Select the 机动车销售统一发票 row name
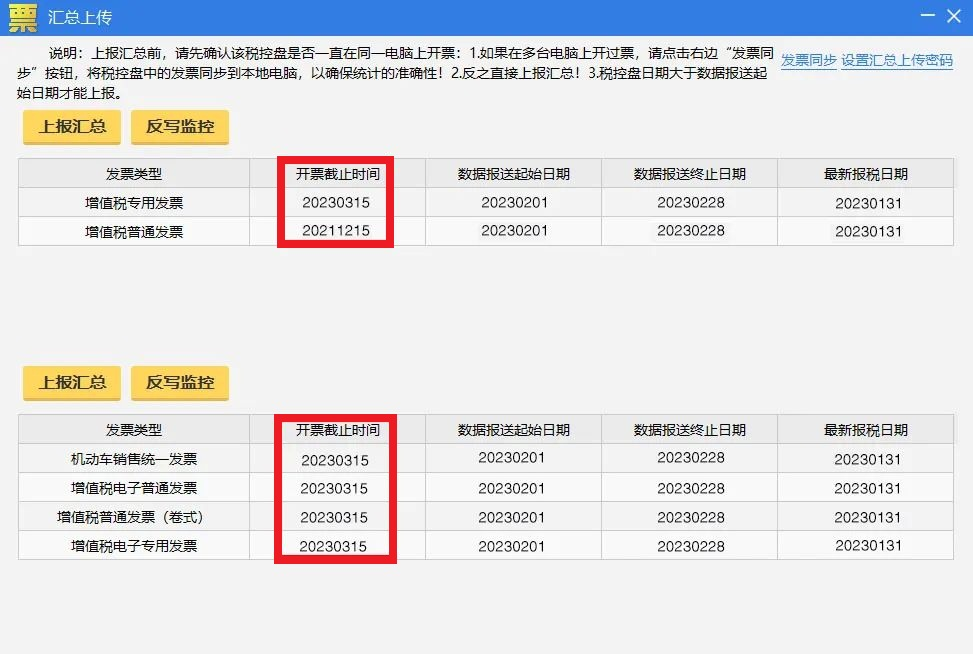The height and width of the screenshot is (654, 973). (x=134, y=459)
